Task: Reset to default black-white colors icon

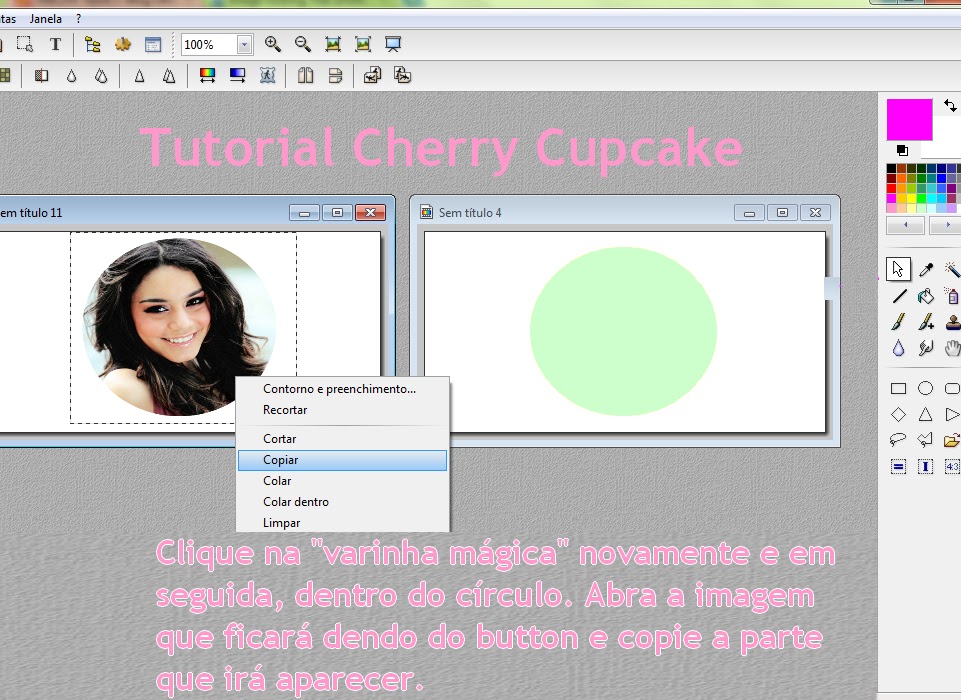Action: coord(902,150)
